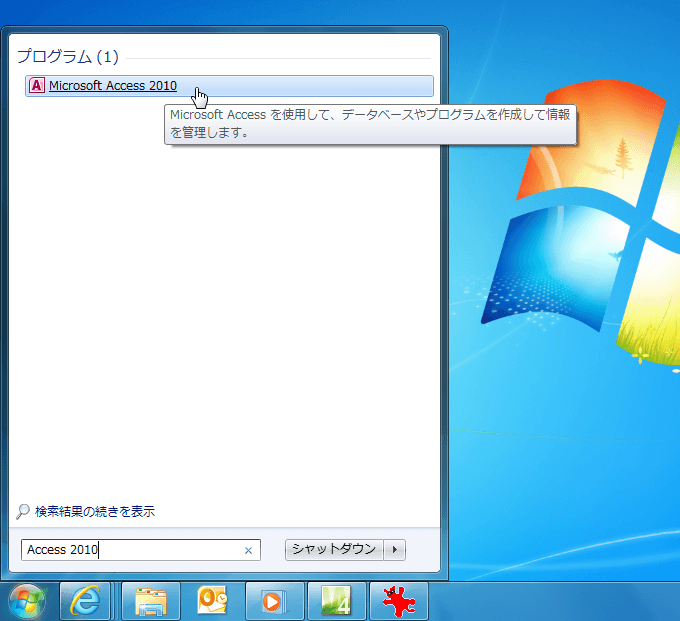Image resolution: width=680 pixels, height=621 pixels.
Task: Click the Access icon beside the result
Action: point(37,85)
